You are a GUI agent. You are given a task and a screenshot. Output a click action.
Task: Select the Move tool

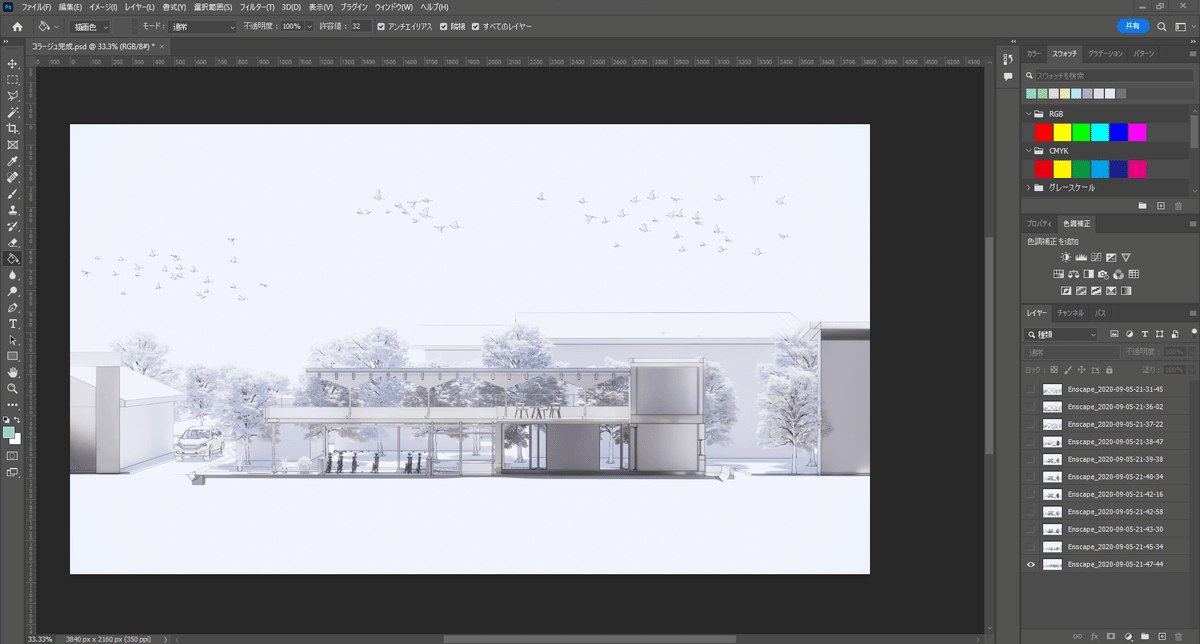(x=13, y=64)
